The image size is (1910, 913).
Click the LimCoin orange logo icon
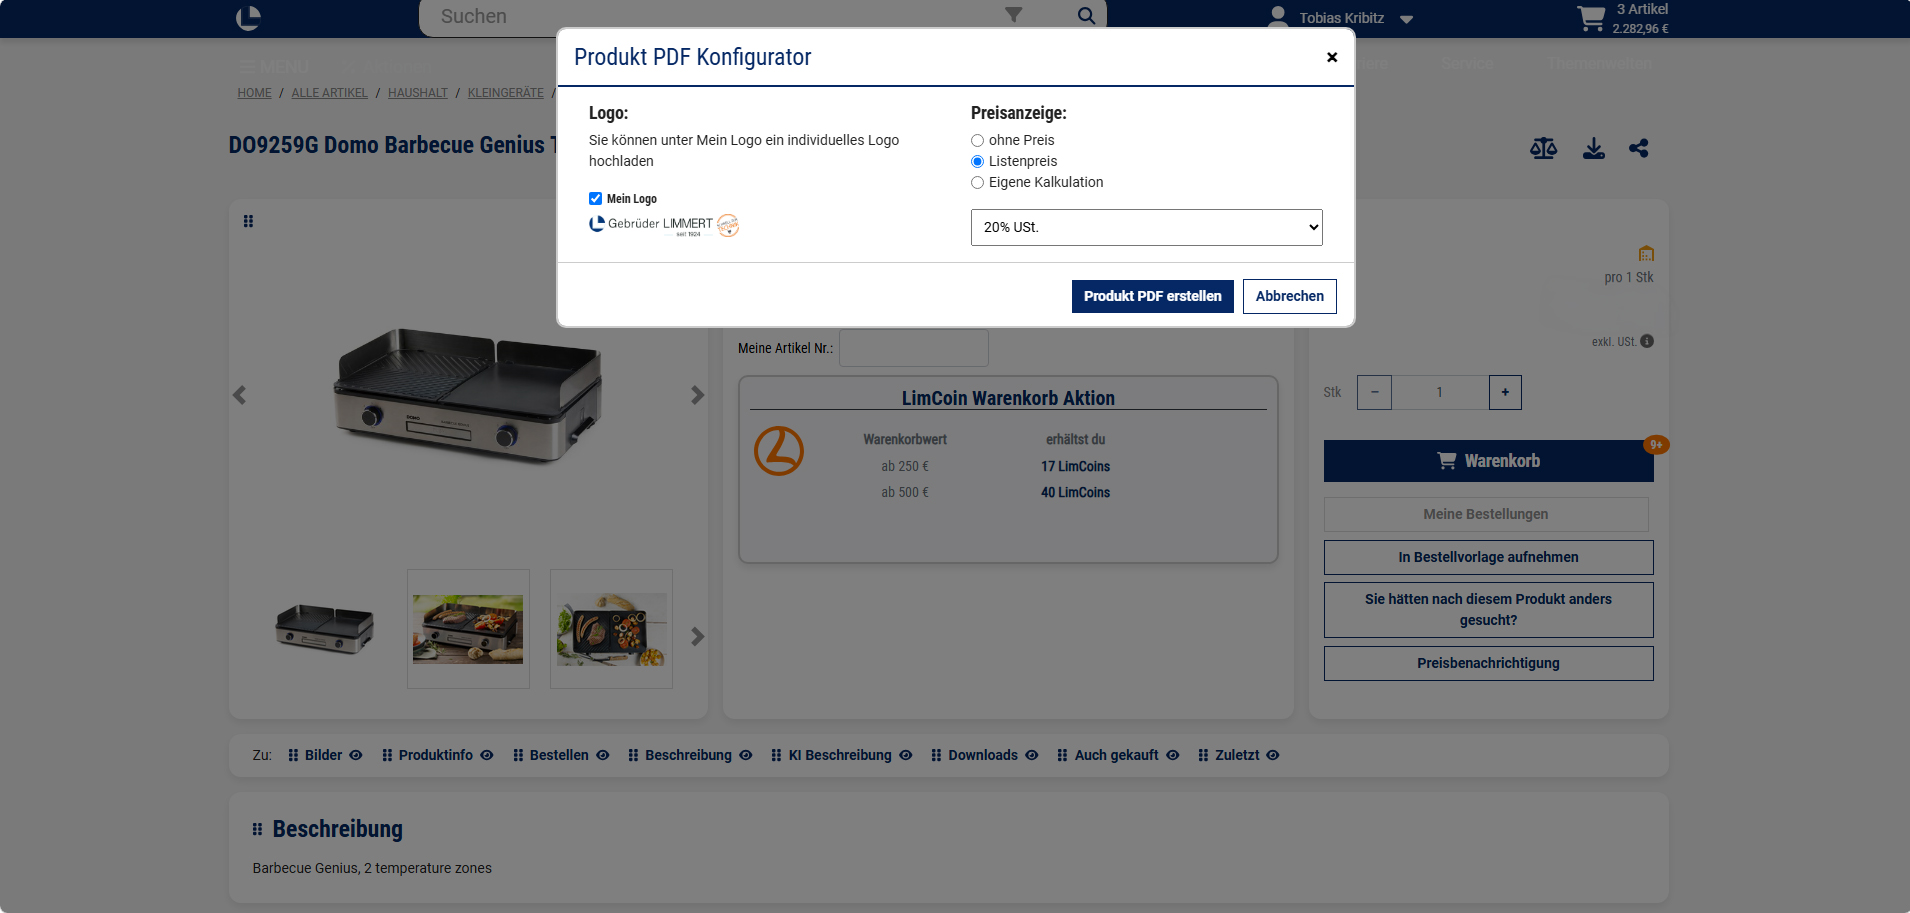coord(779,451)
